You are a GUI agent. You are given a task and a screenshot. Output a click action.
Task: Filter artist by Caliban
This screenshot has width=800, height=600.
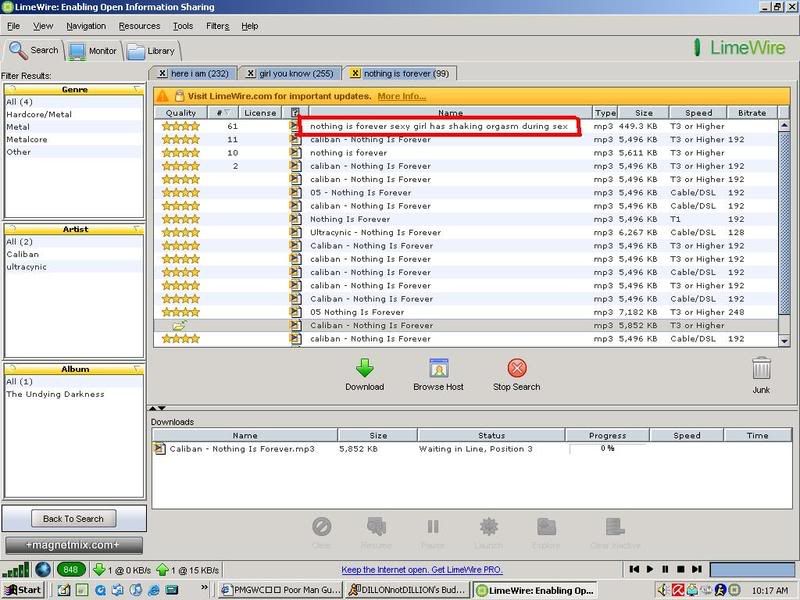tap(74, 254)
